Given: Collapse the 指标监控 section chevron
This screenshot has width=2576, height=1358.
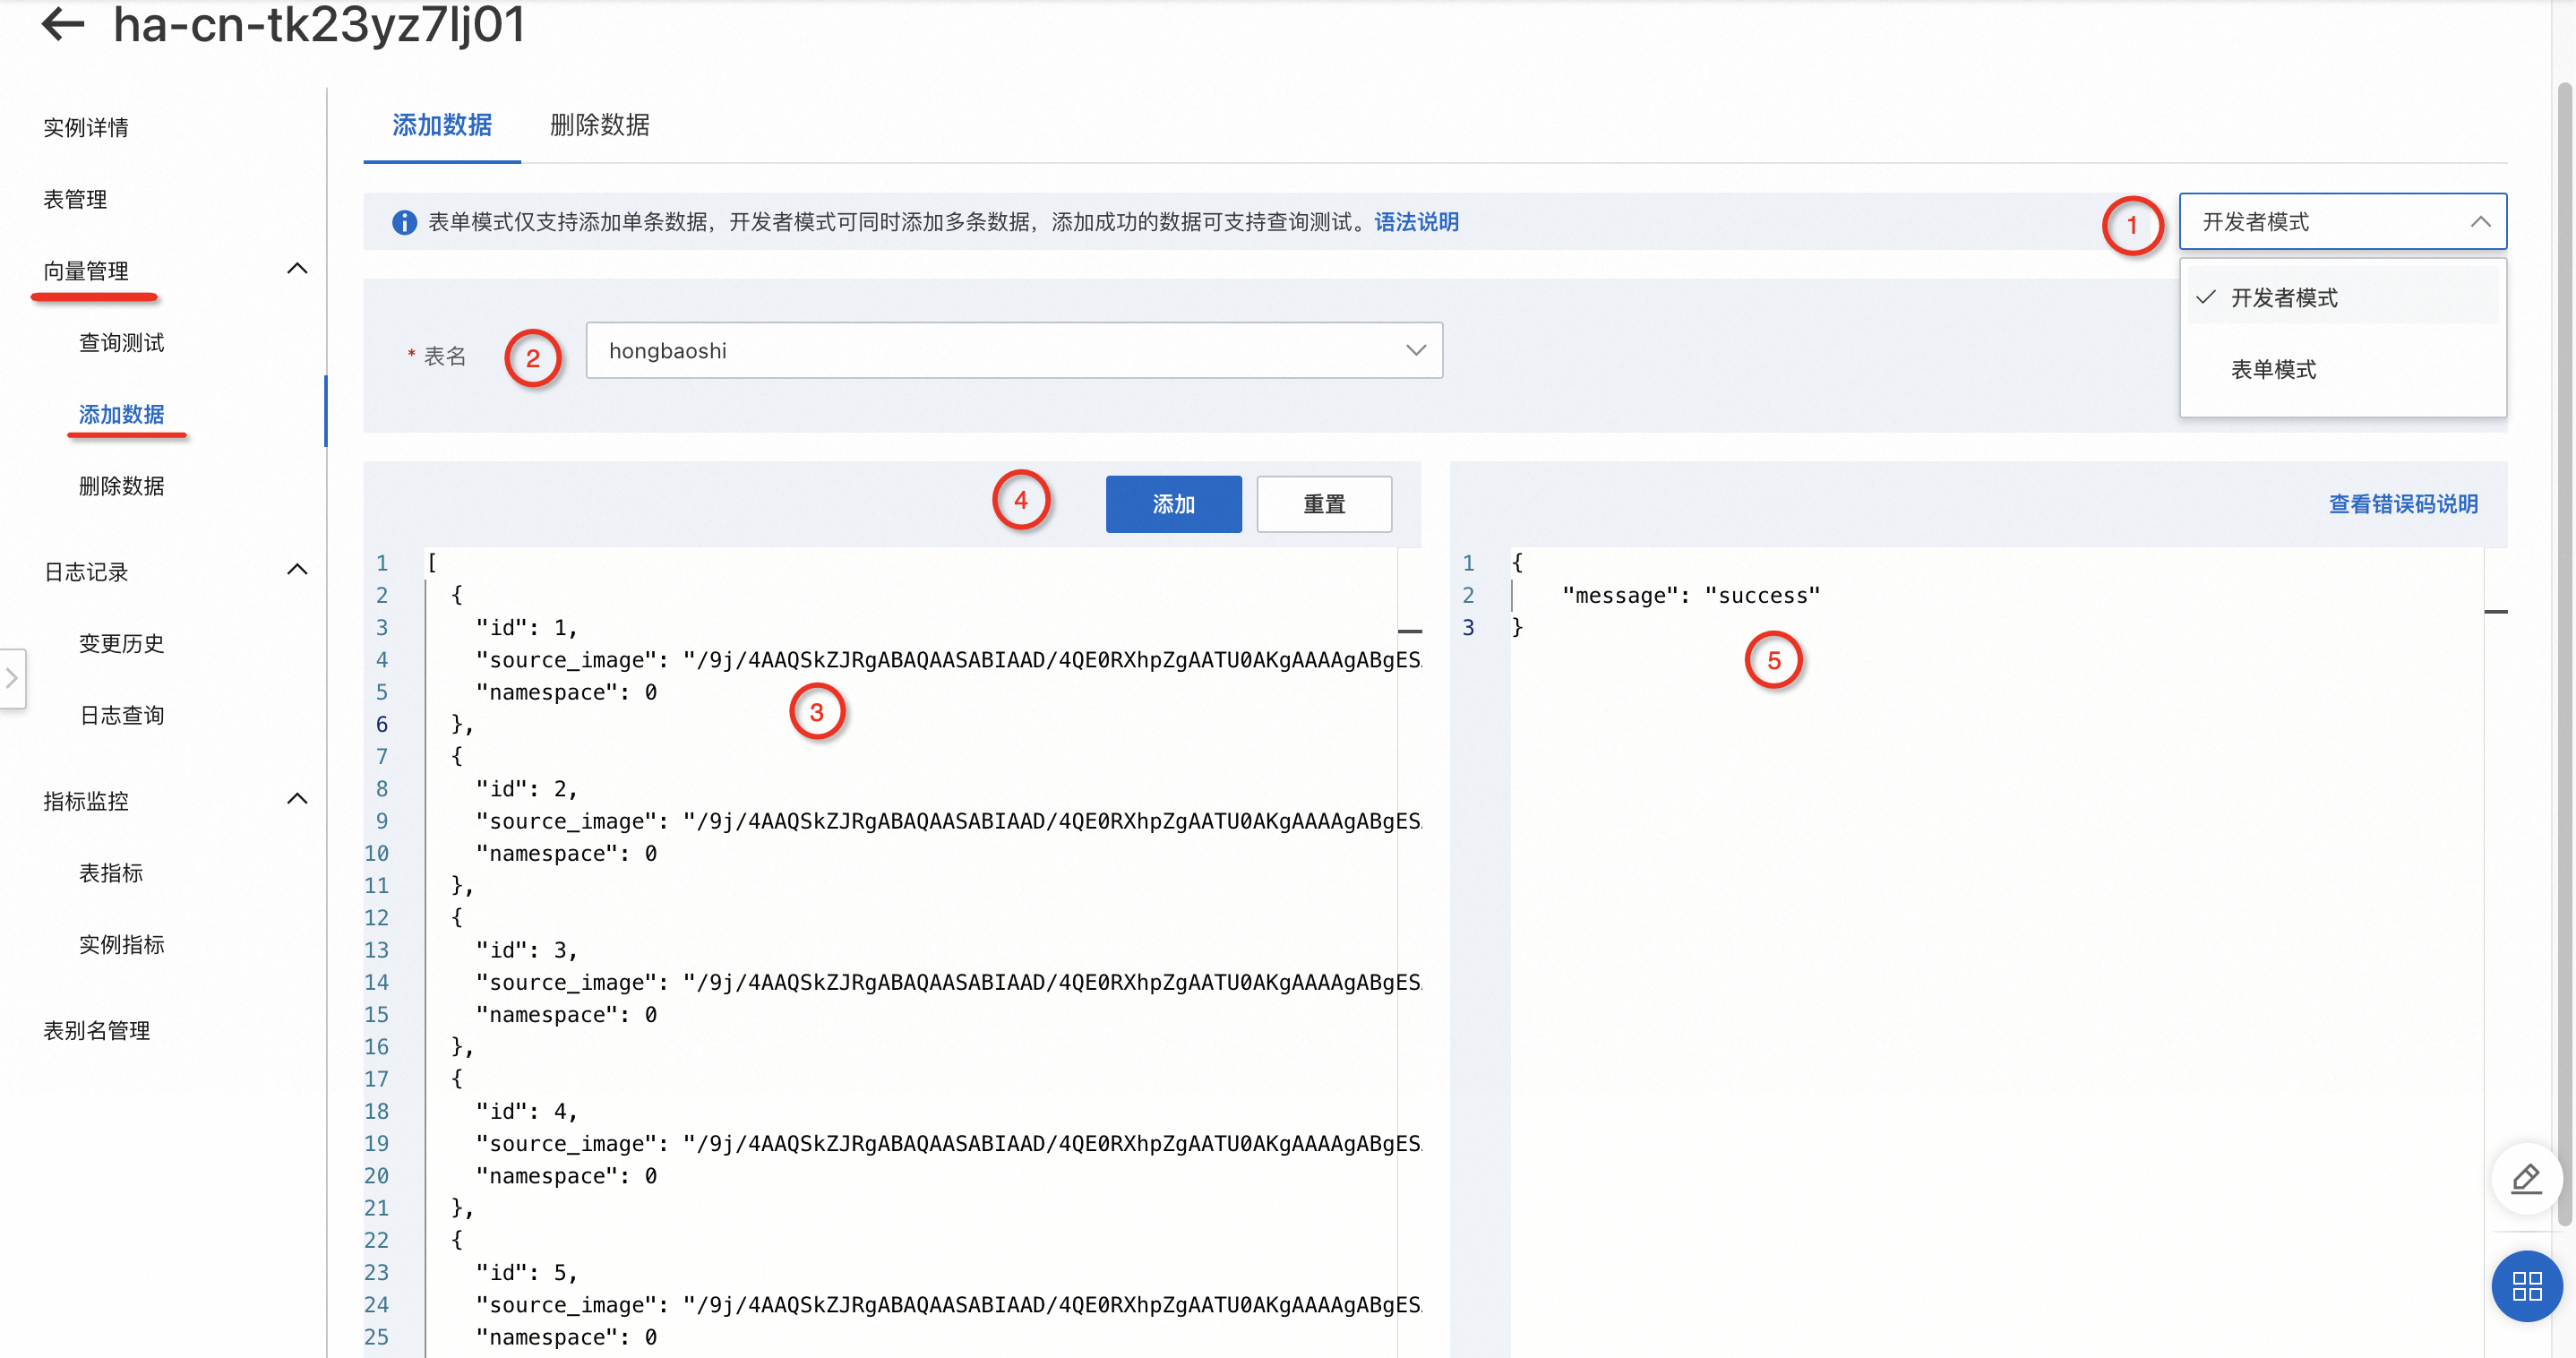Looking at the screenshot, I should point(297,799).
